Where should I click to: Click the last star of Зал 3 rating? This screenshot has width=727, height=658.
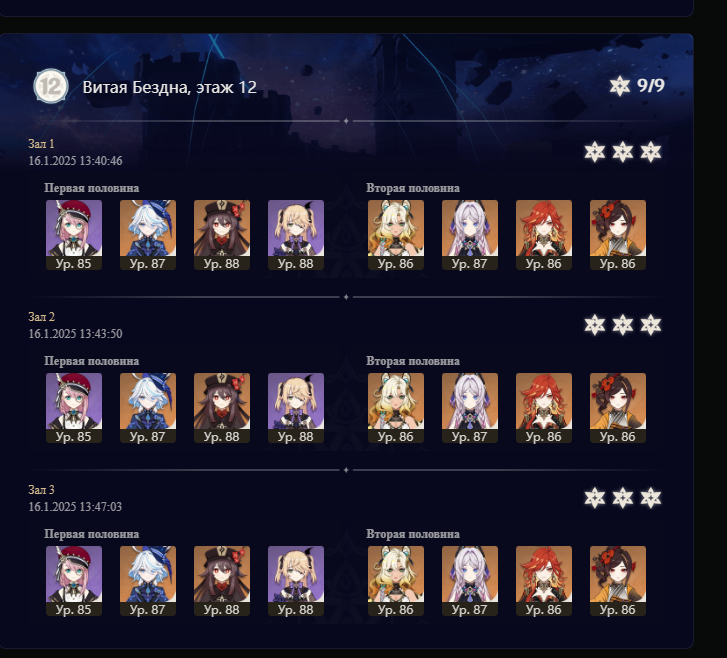click(x=650, y=498)
